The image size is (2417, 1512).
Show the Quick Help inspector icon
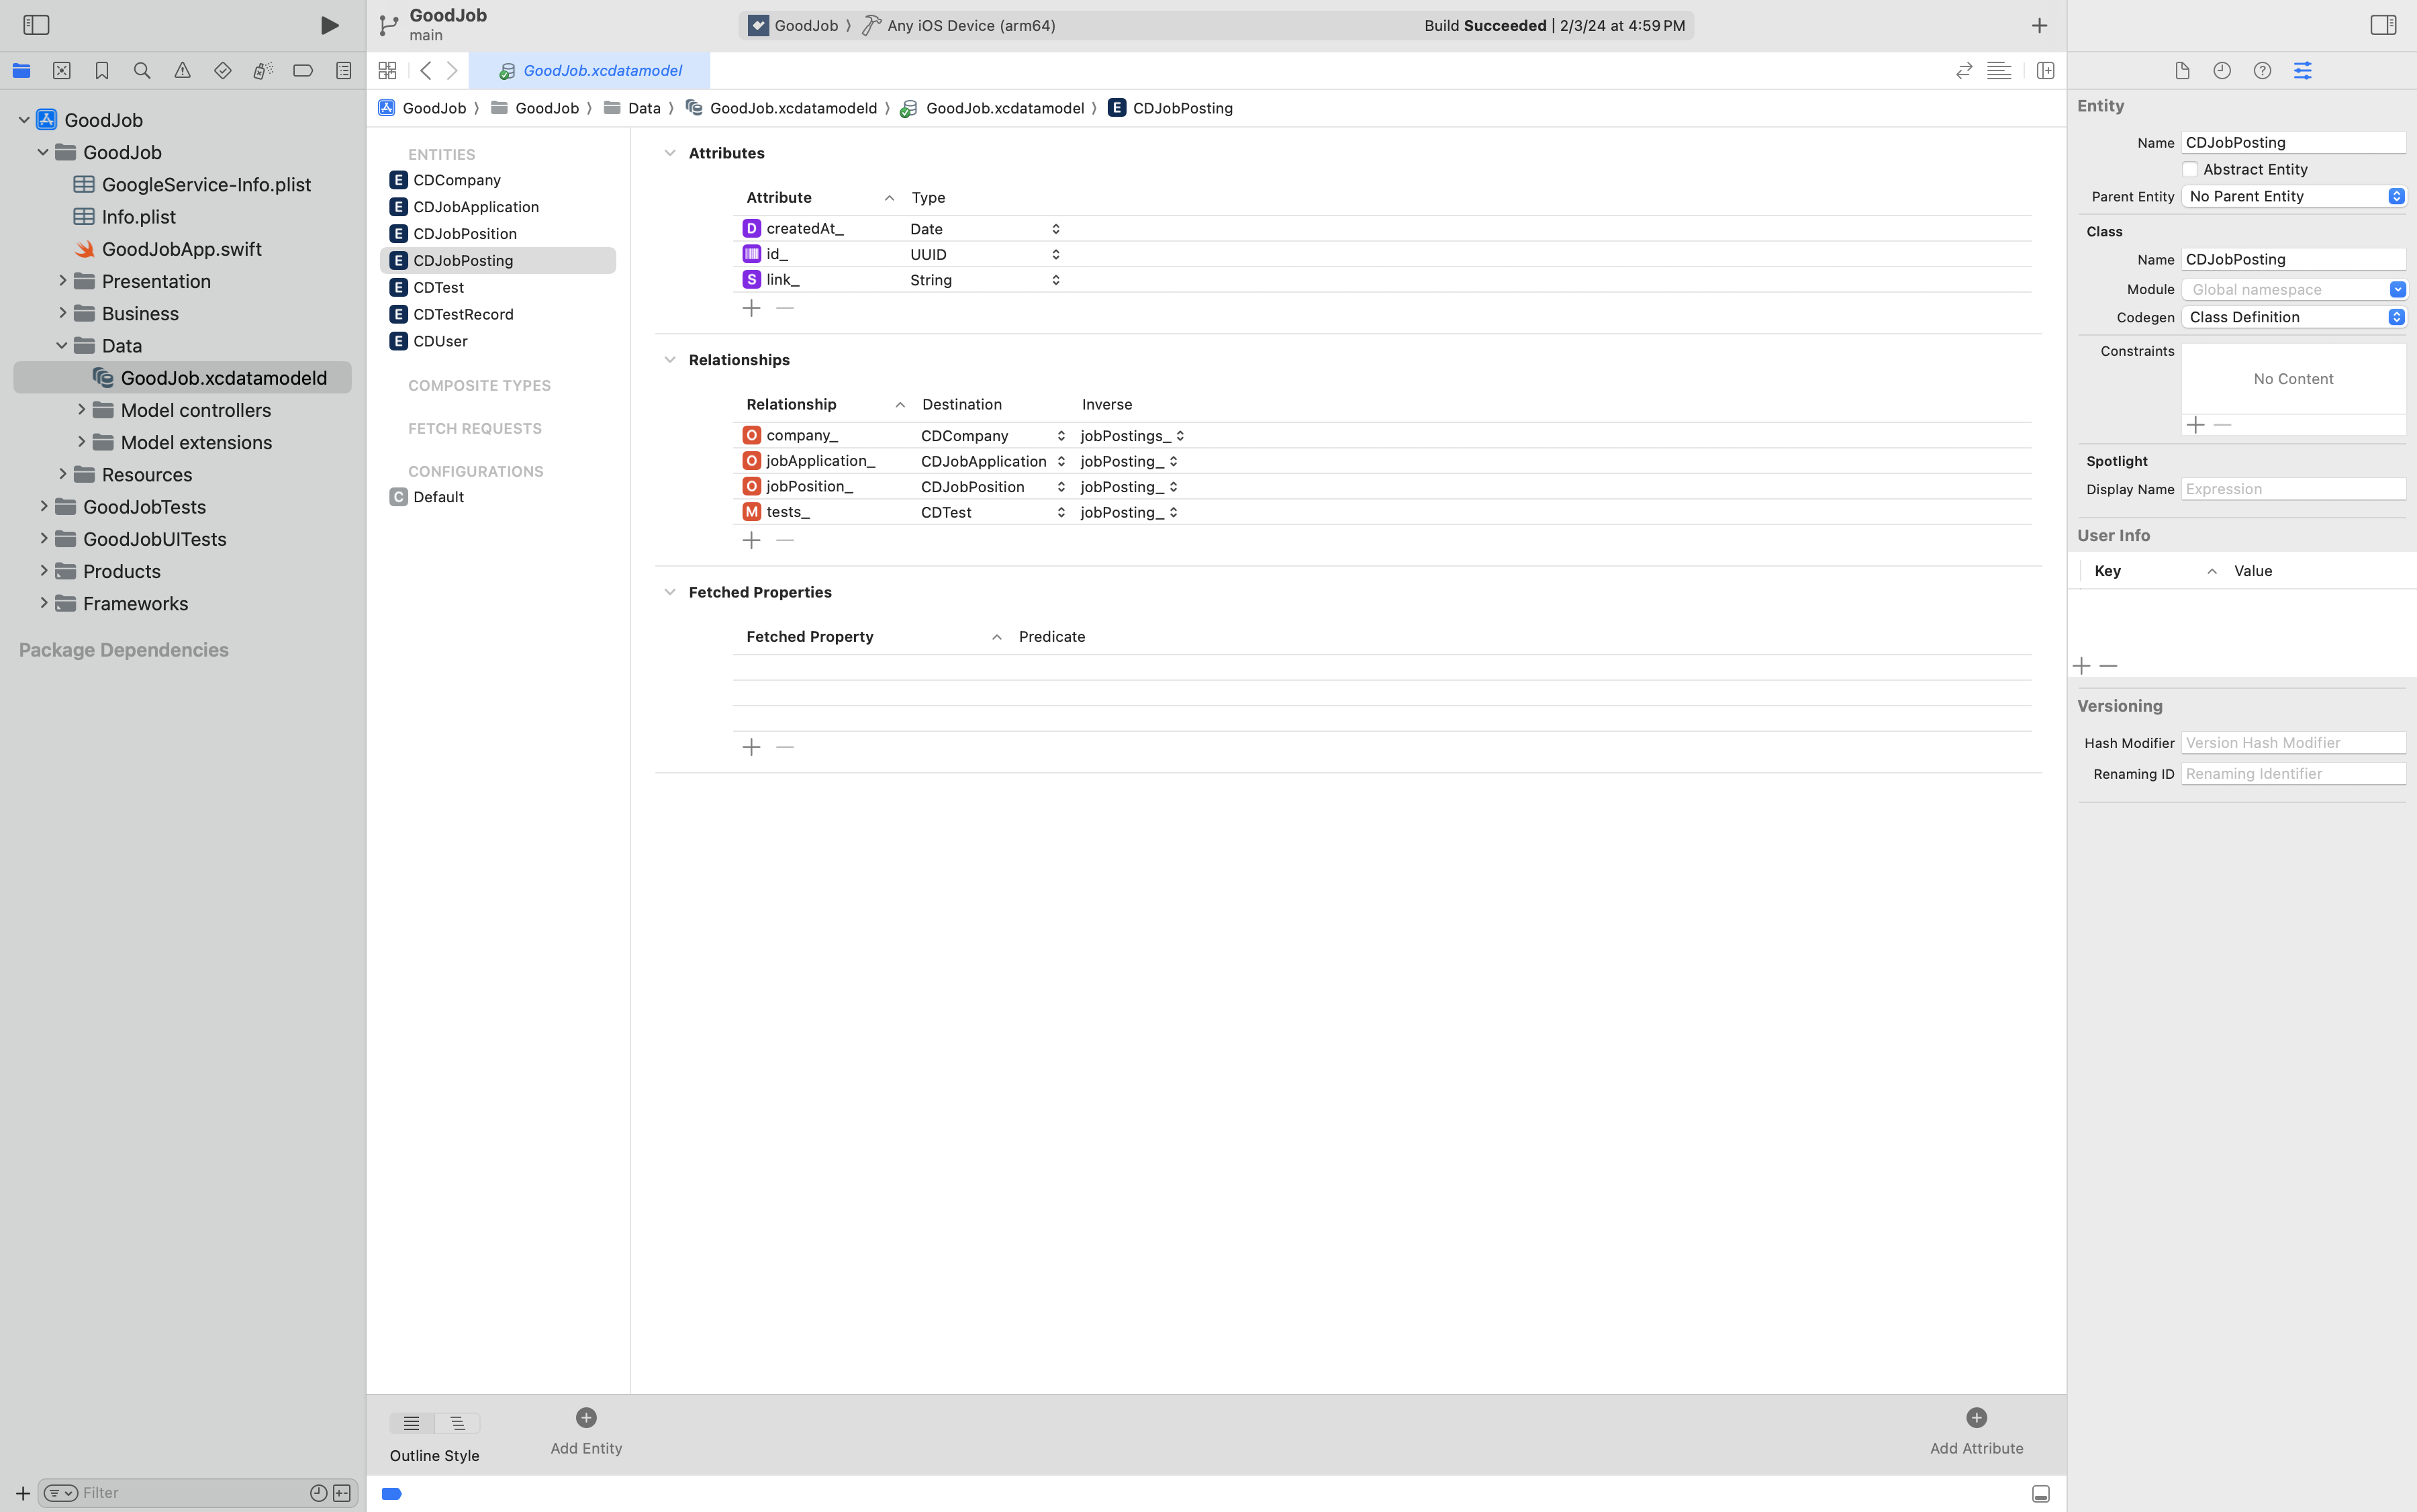(2262, 71)
